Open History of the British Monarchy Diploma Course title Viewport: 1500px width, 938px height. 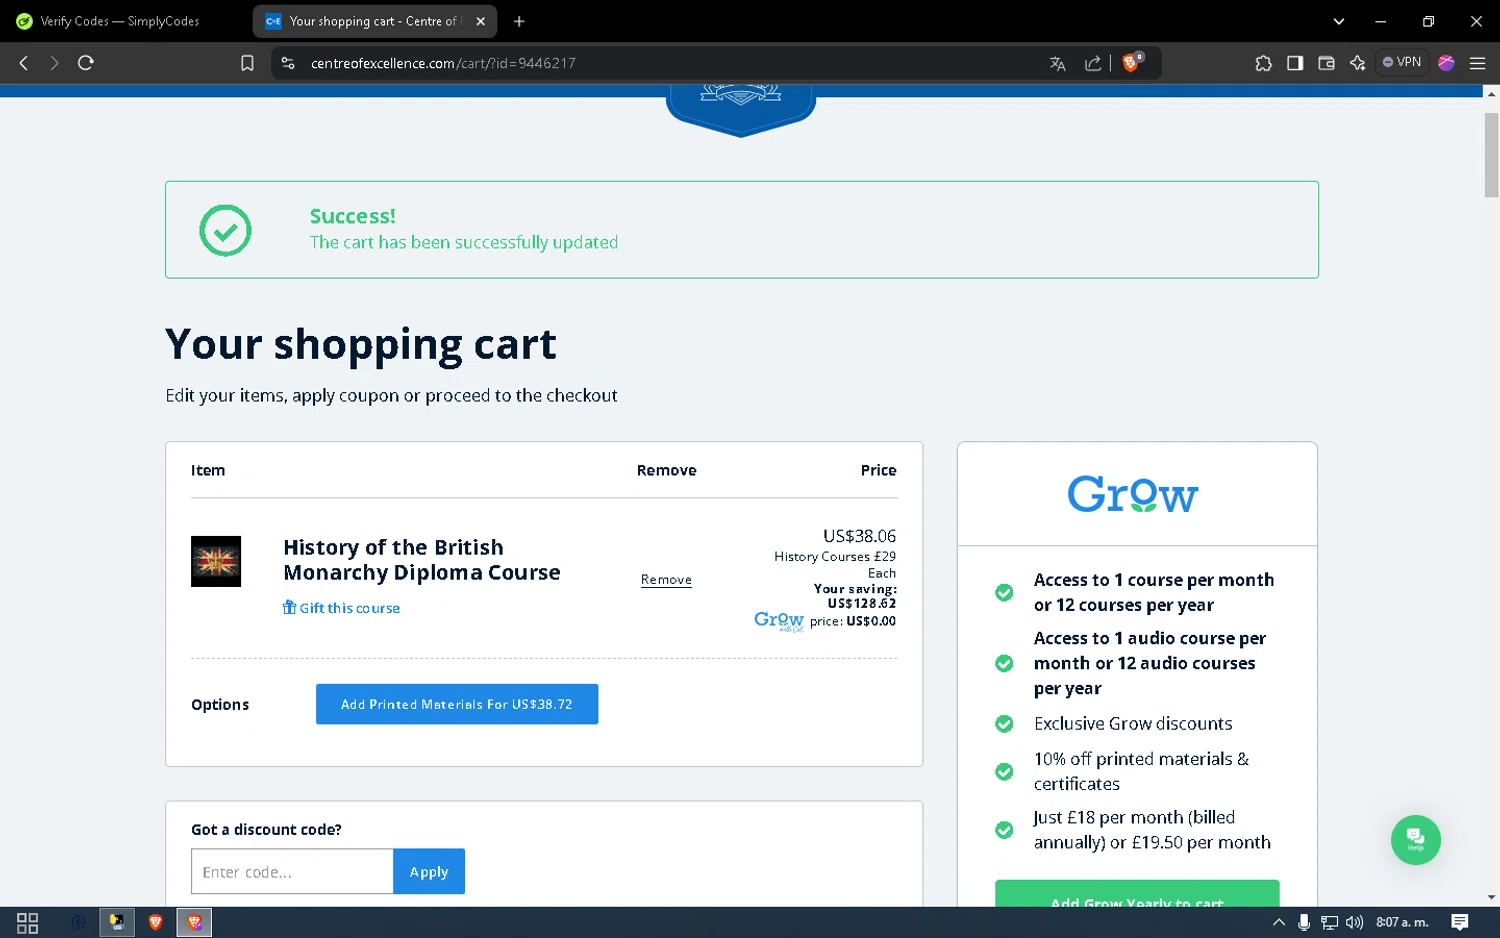click(421, 560)
